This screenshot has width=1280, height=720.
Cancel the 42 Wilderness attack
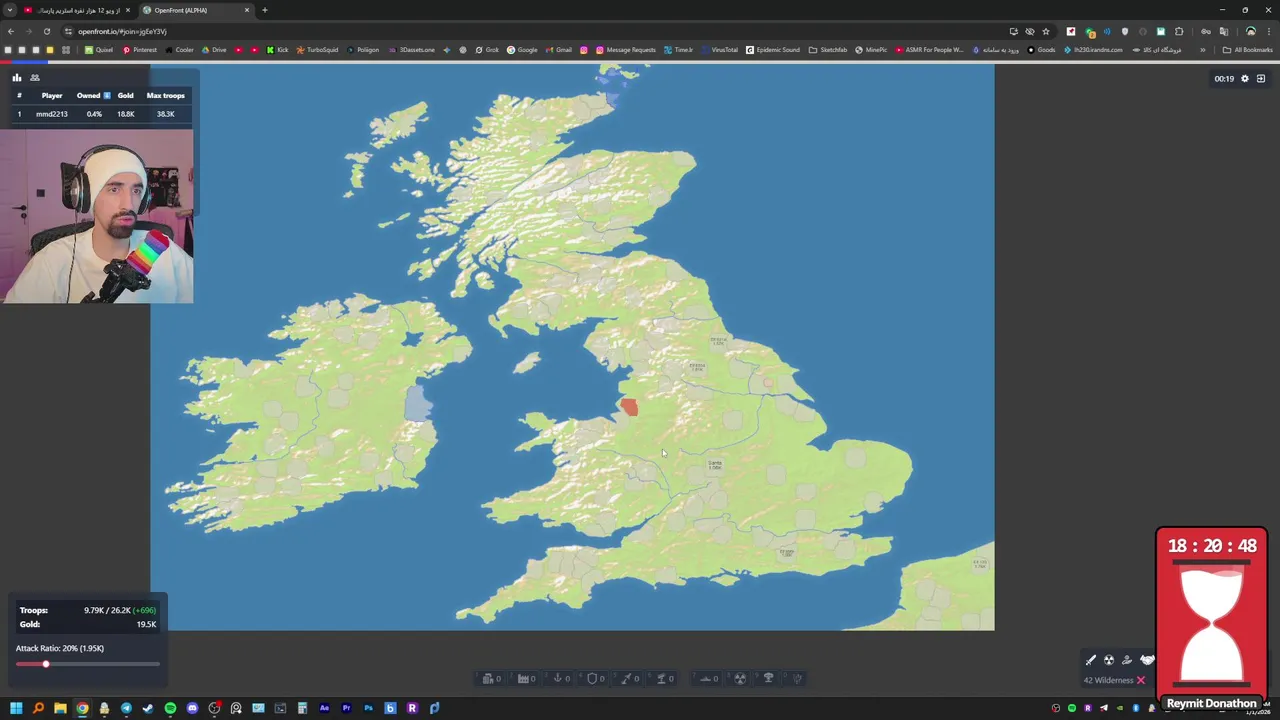[1140, 680]
